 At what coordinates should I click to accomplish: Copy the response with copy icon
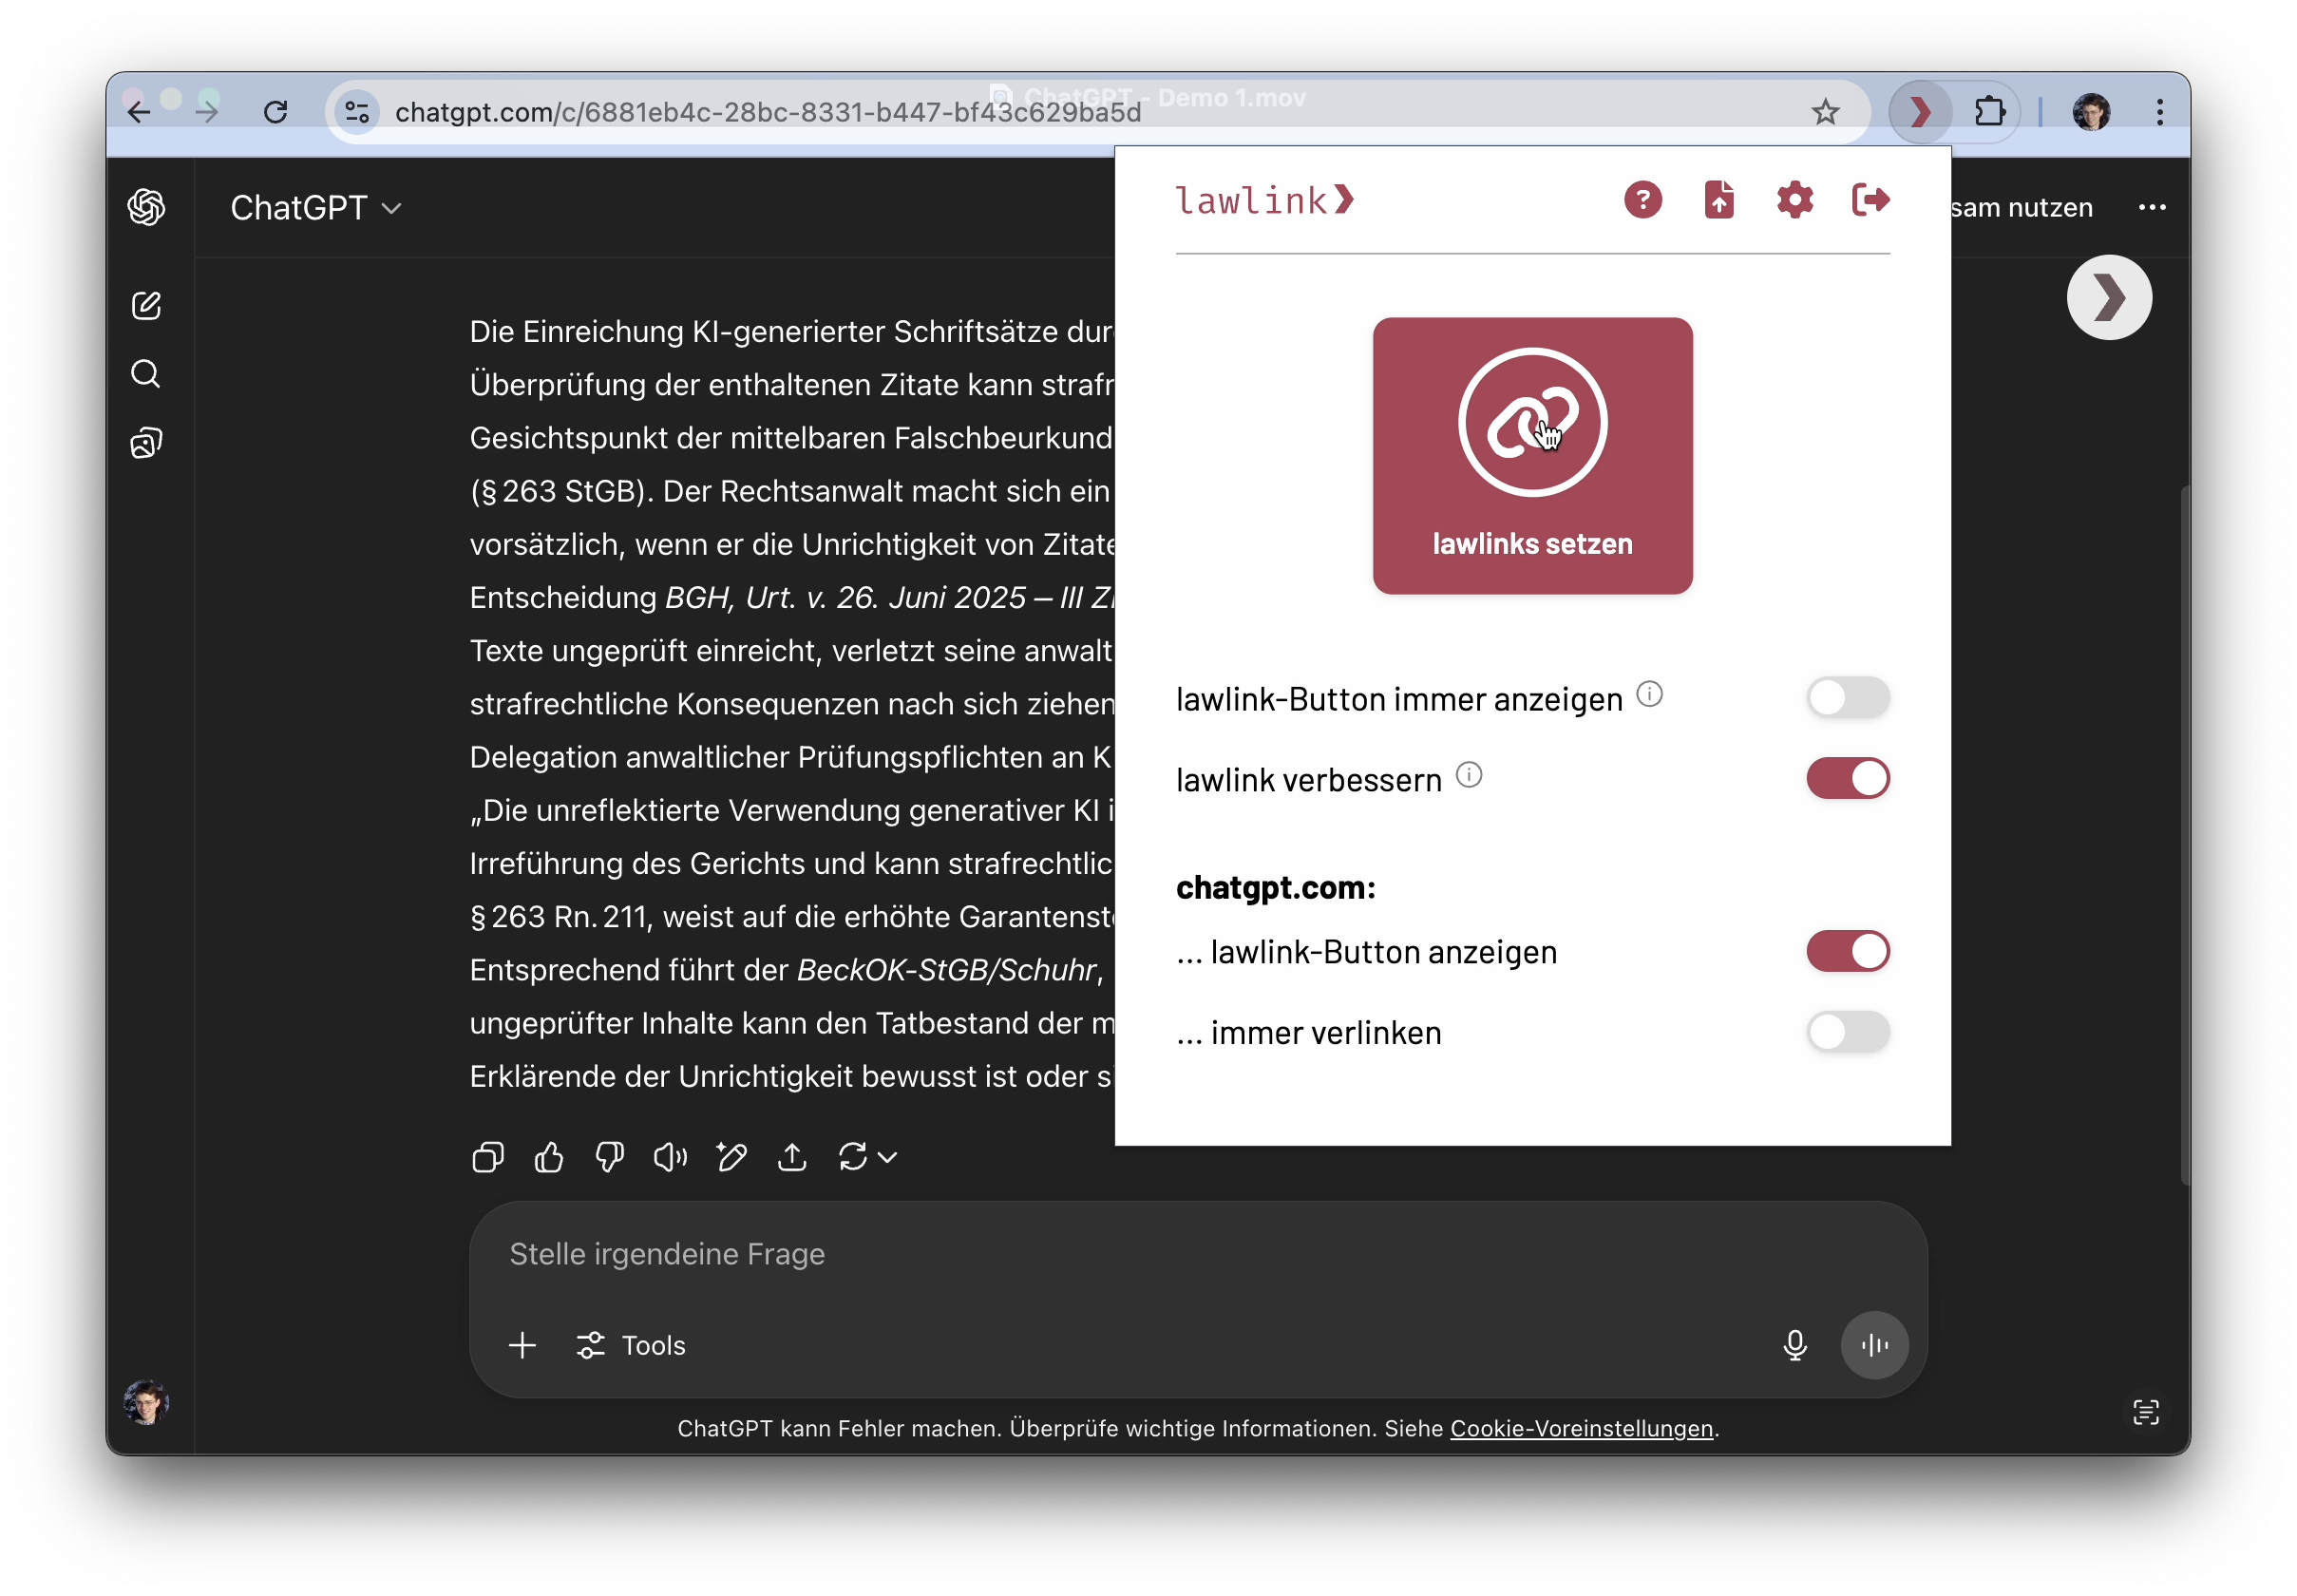click(x=488, y=1158)
